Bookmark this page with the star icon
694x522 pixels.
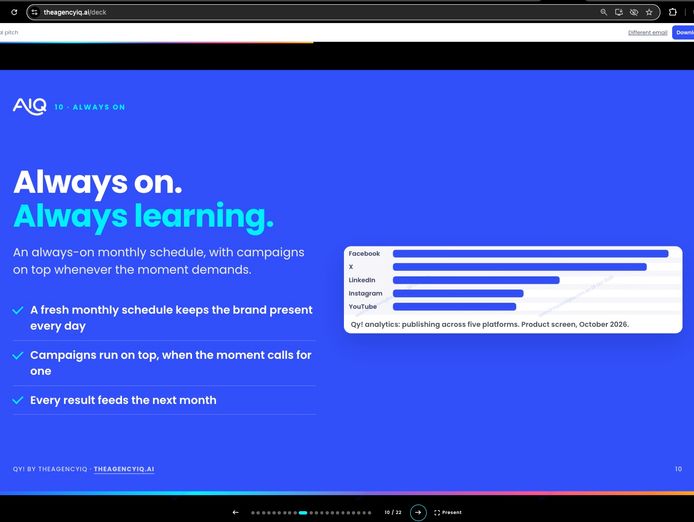(649, 12)
